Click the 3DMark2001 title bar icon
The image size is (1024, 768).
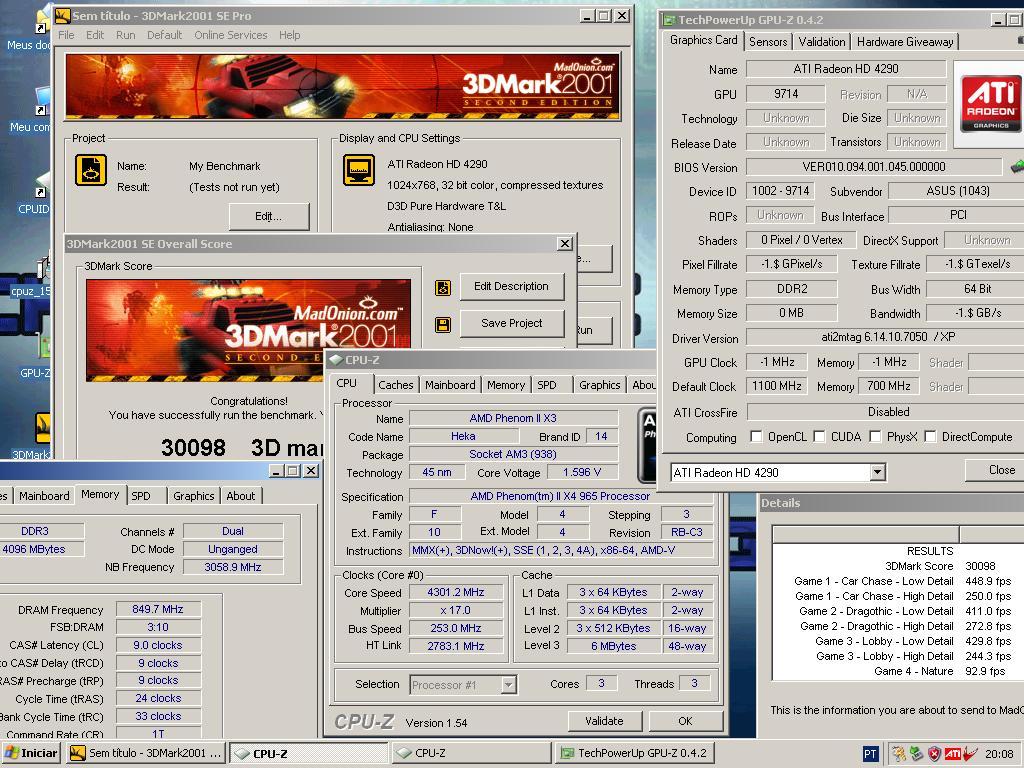pos(62,15)
